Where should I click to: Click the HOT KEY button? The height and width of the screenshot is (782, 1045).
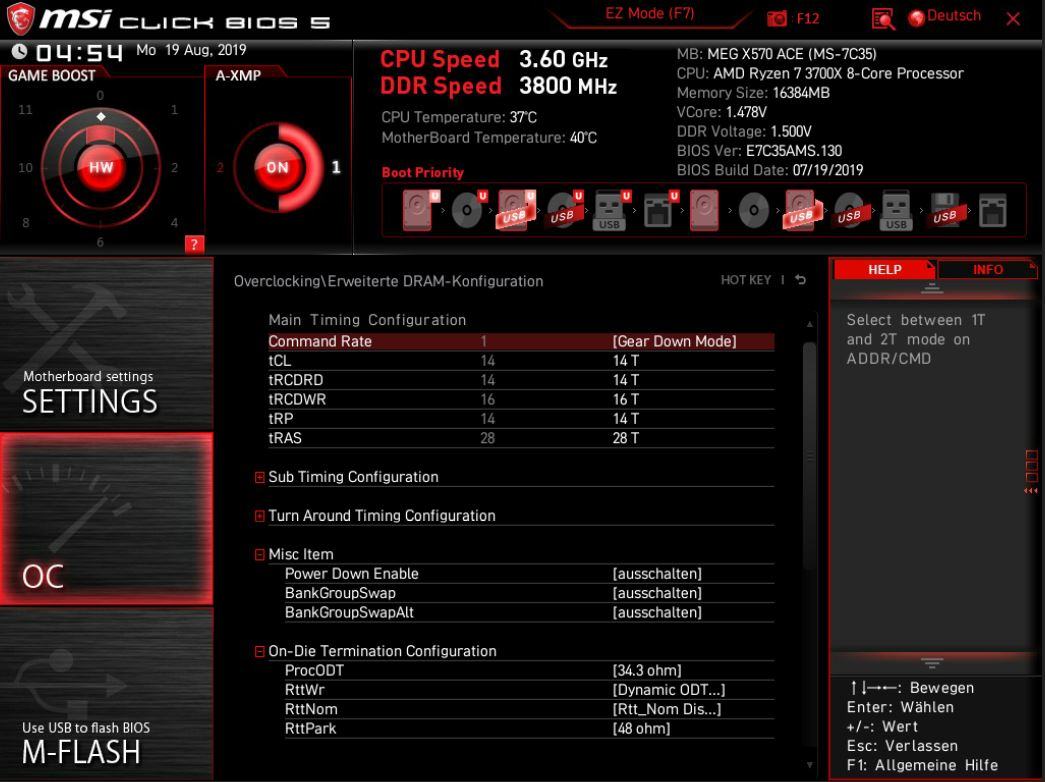pos(746,280)
